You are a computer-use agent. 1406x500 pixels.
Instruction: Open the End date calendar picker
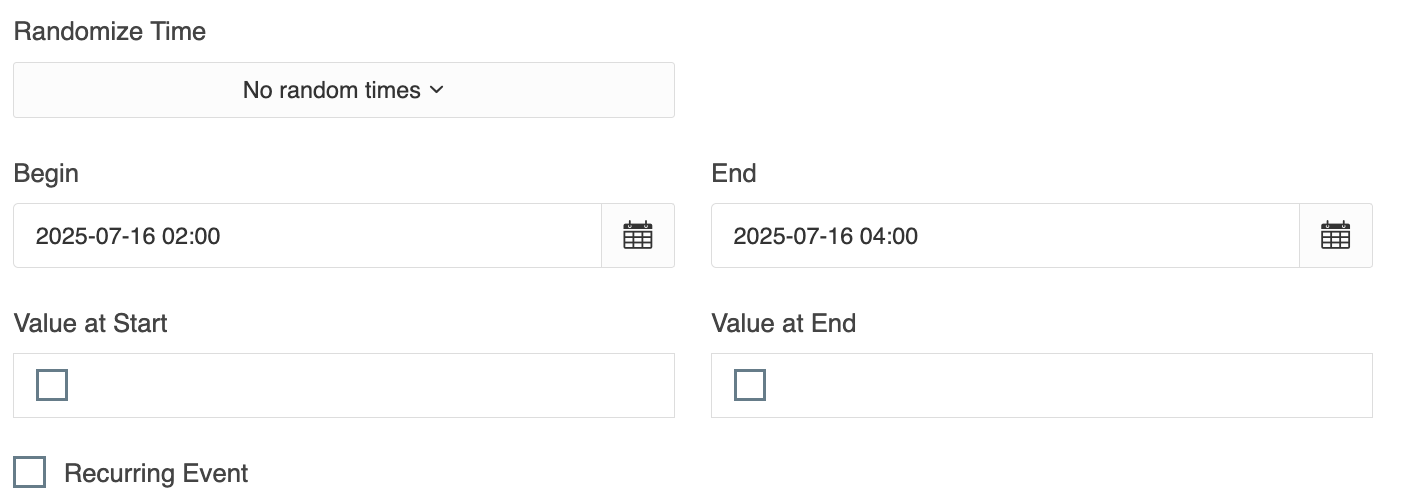click(1336, 236)
